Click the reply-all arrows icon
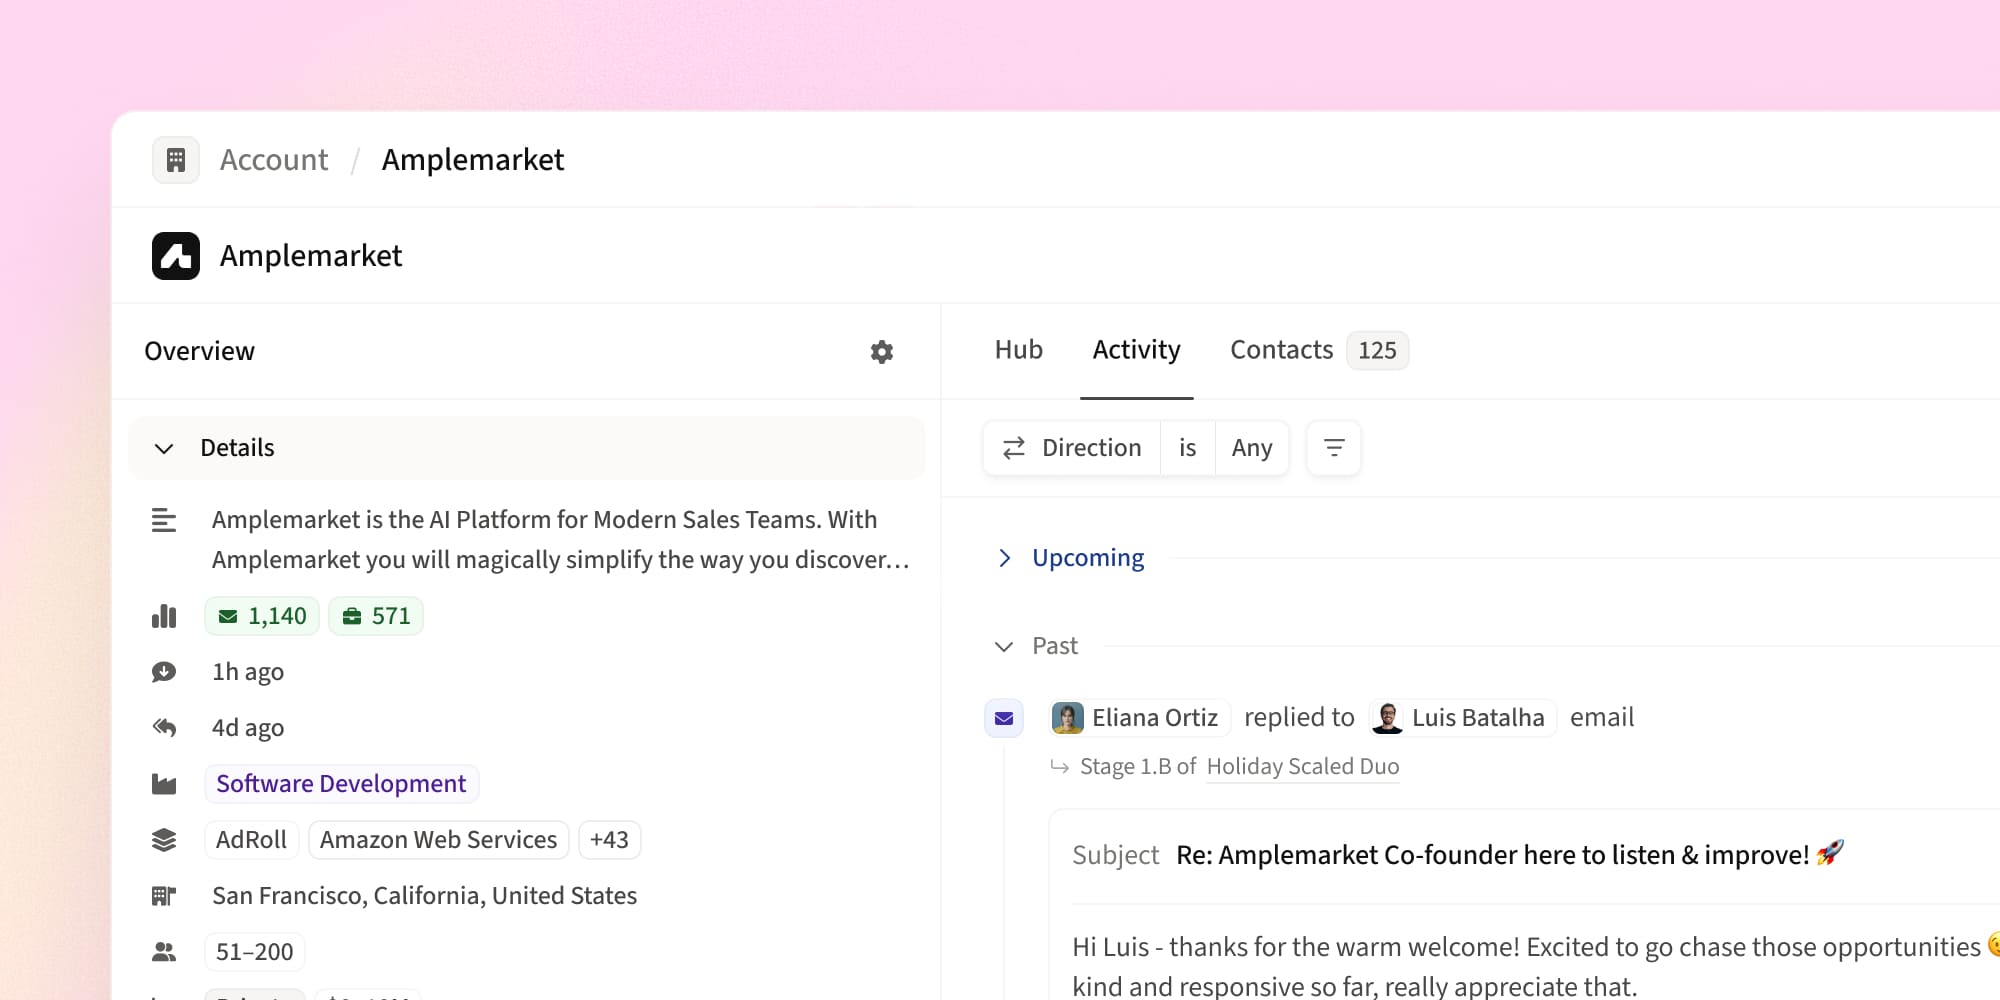The height and width of the screenshot is (1000, 2000). (x=164, y=728)
